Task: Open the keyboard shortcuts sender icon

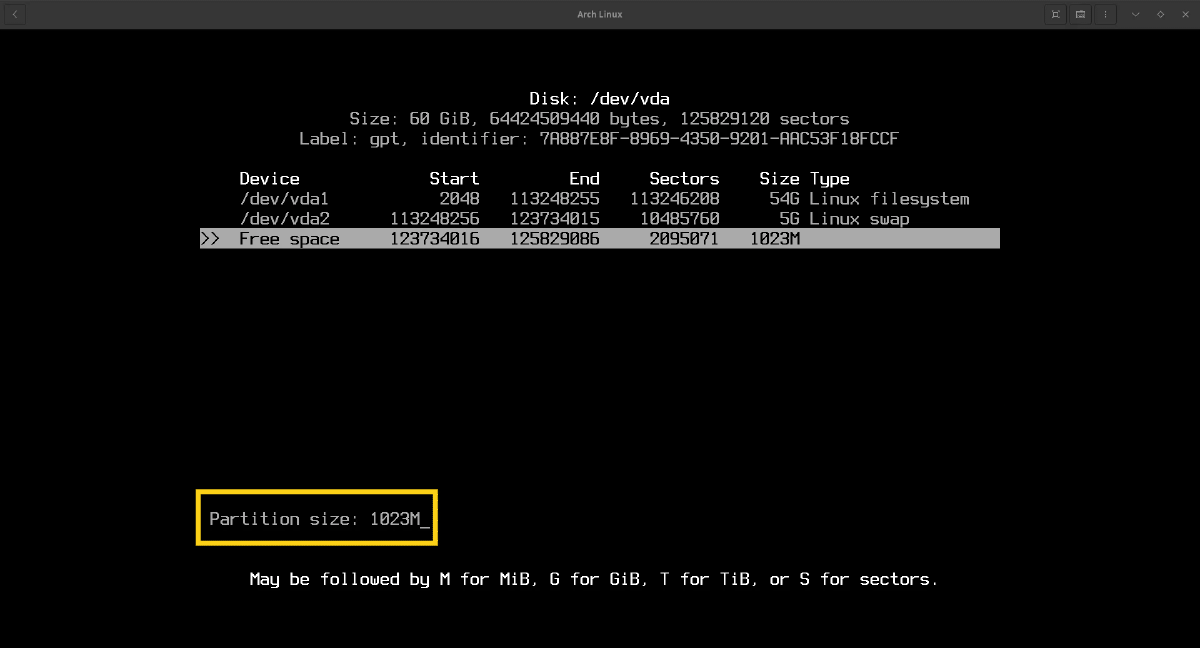Action: coord(1081,14)
